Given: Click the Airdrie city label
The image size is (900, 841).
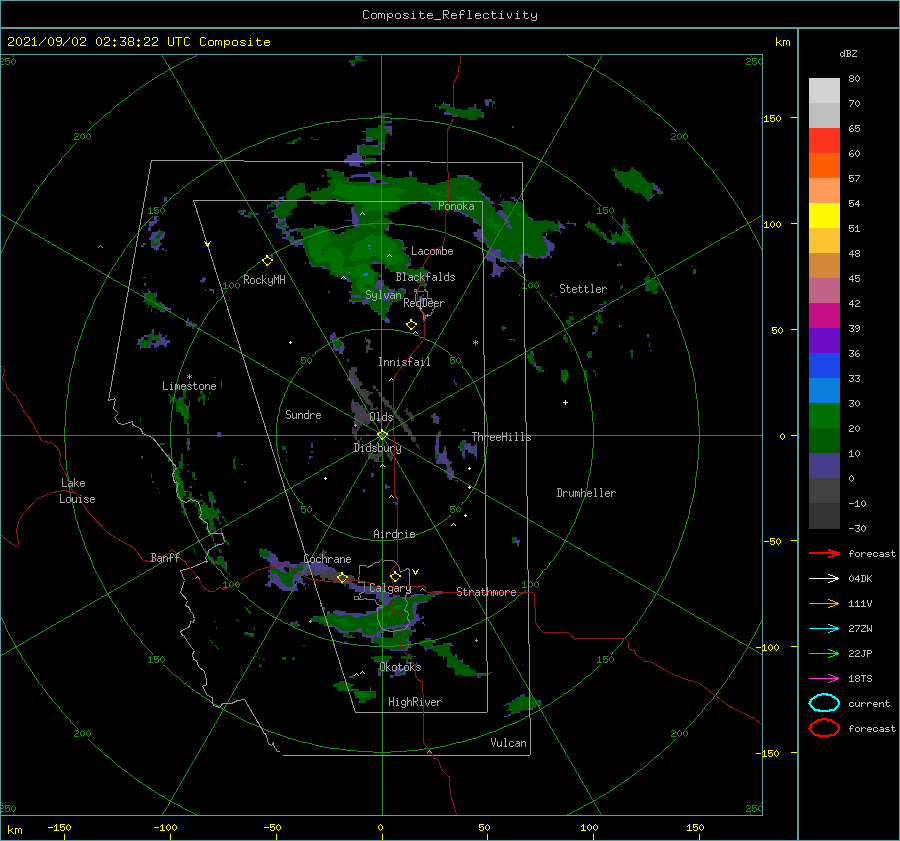Looking at the screenshot, I should 394,534.
